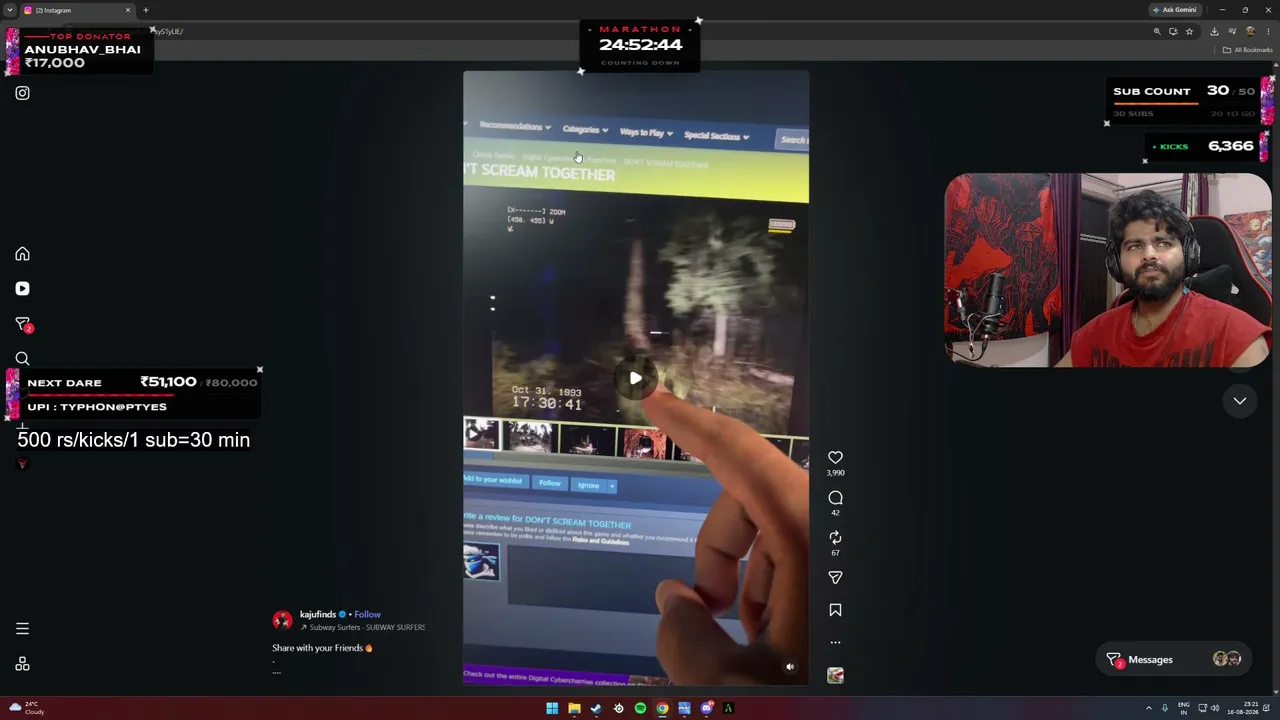1280x720 pixels.
Task: Switch to Chrome in taskbar
Action: [x=662, y=709]
